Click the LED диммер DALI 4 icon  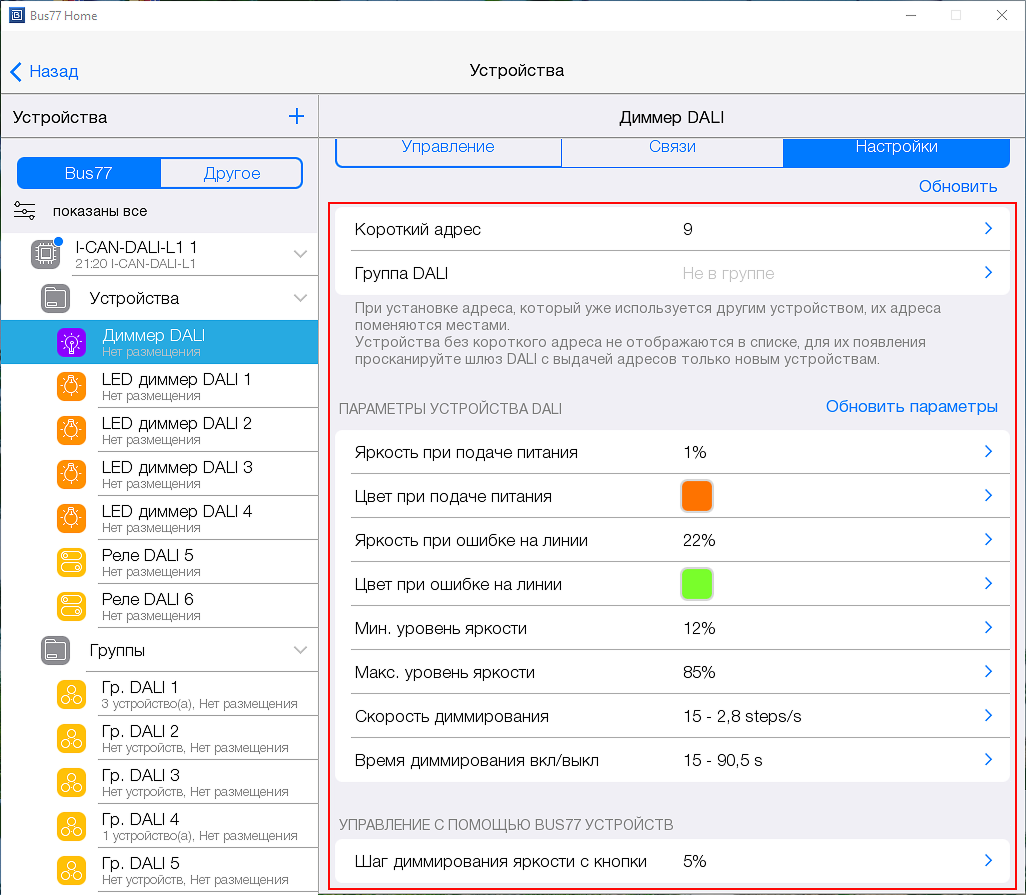pyautogui.click(x=71, y=518)
